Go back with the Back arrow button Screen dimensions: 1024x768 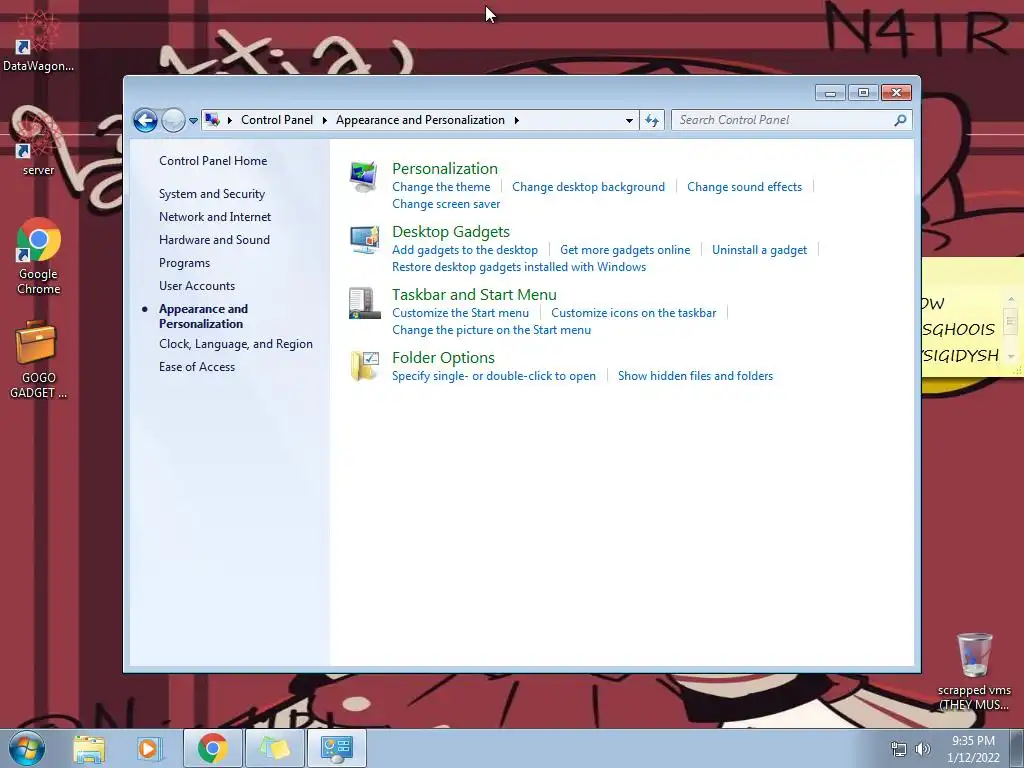click(145, 120)
